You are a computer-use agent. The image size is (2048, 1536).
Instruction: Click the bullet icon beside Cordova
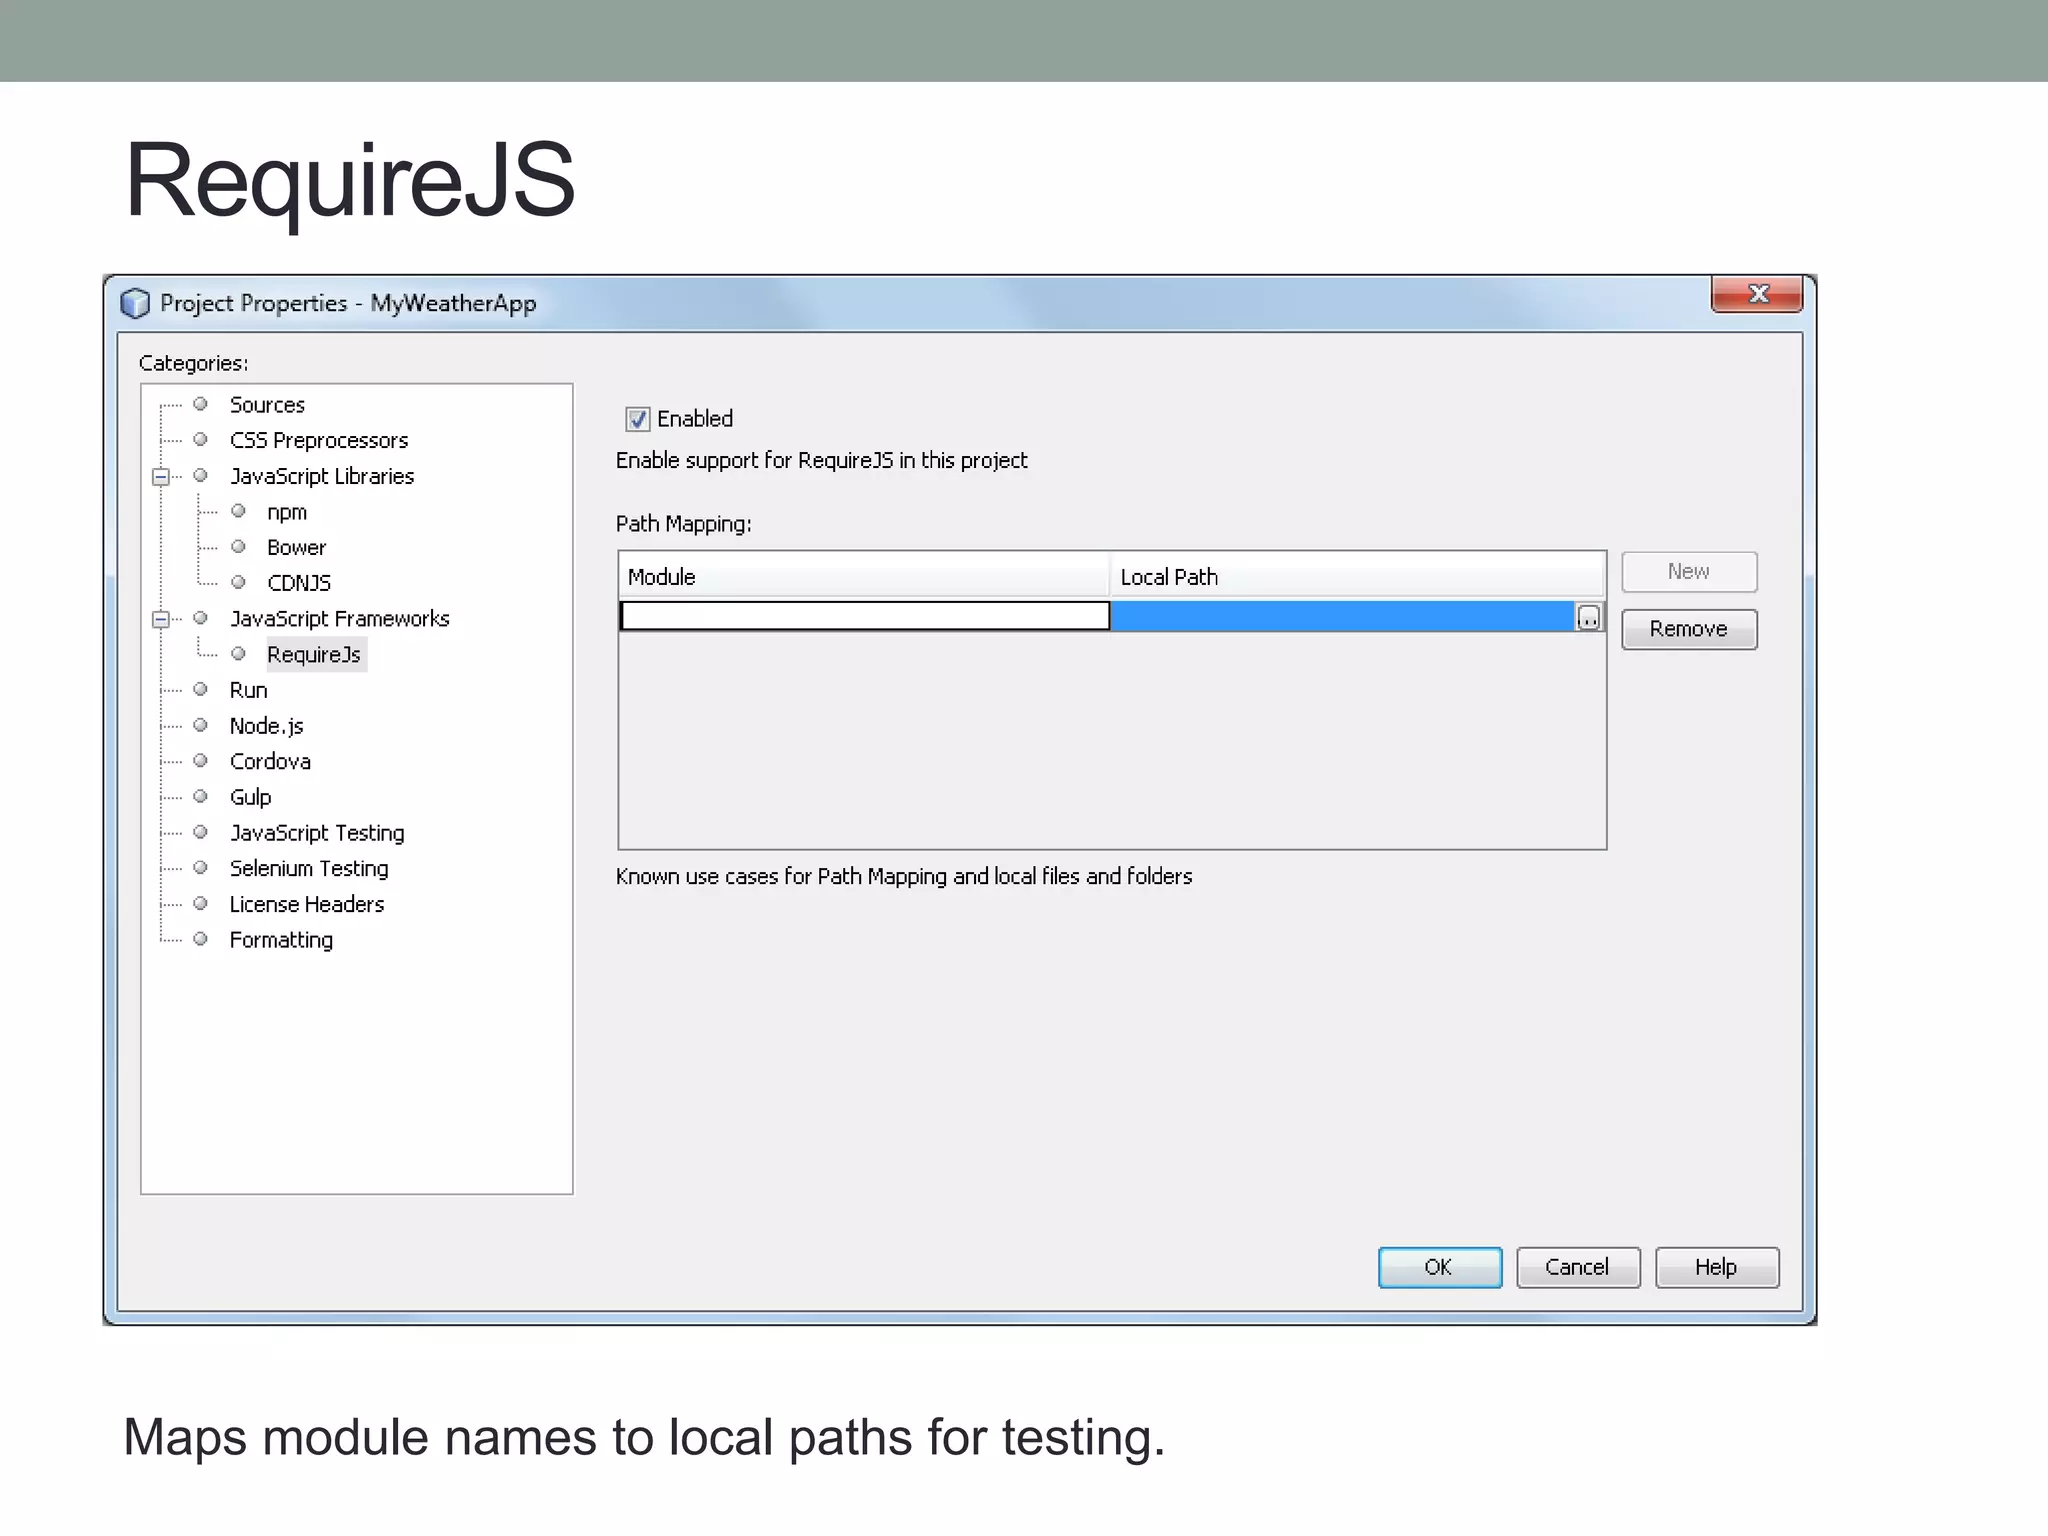click(x=200, y=761)
